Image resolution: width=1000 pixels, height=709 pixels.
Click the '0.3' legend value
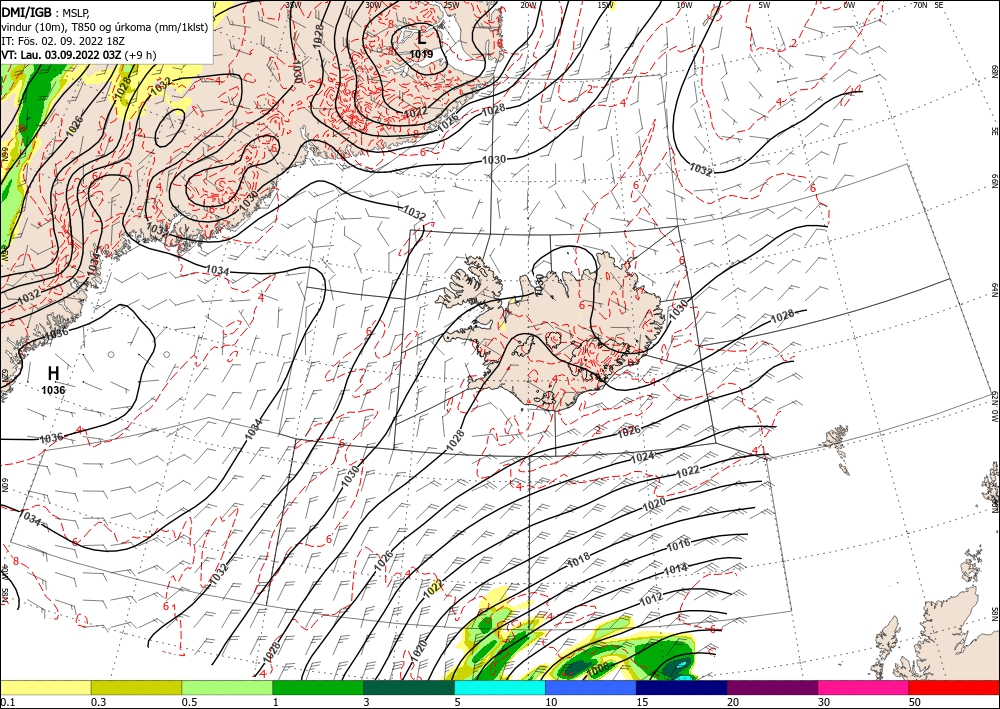click(98, 702)
